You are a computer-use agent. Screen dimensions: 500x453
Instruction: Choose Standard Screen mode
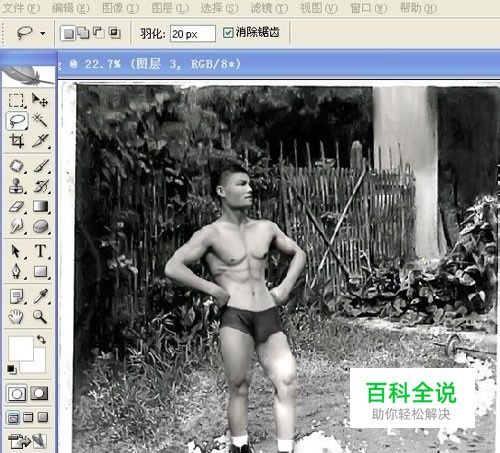pyautogui.click(x=13, y=417)
